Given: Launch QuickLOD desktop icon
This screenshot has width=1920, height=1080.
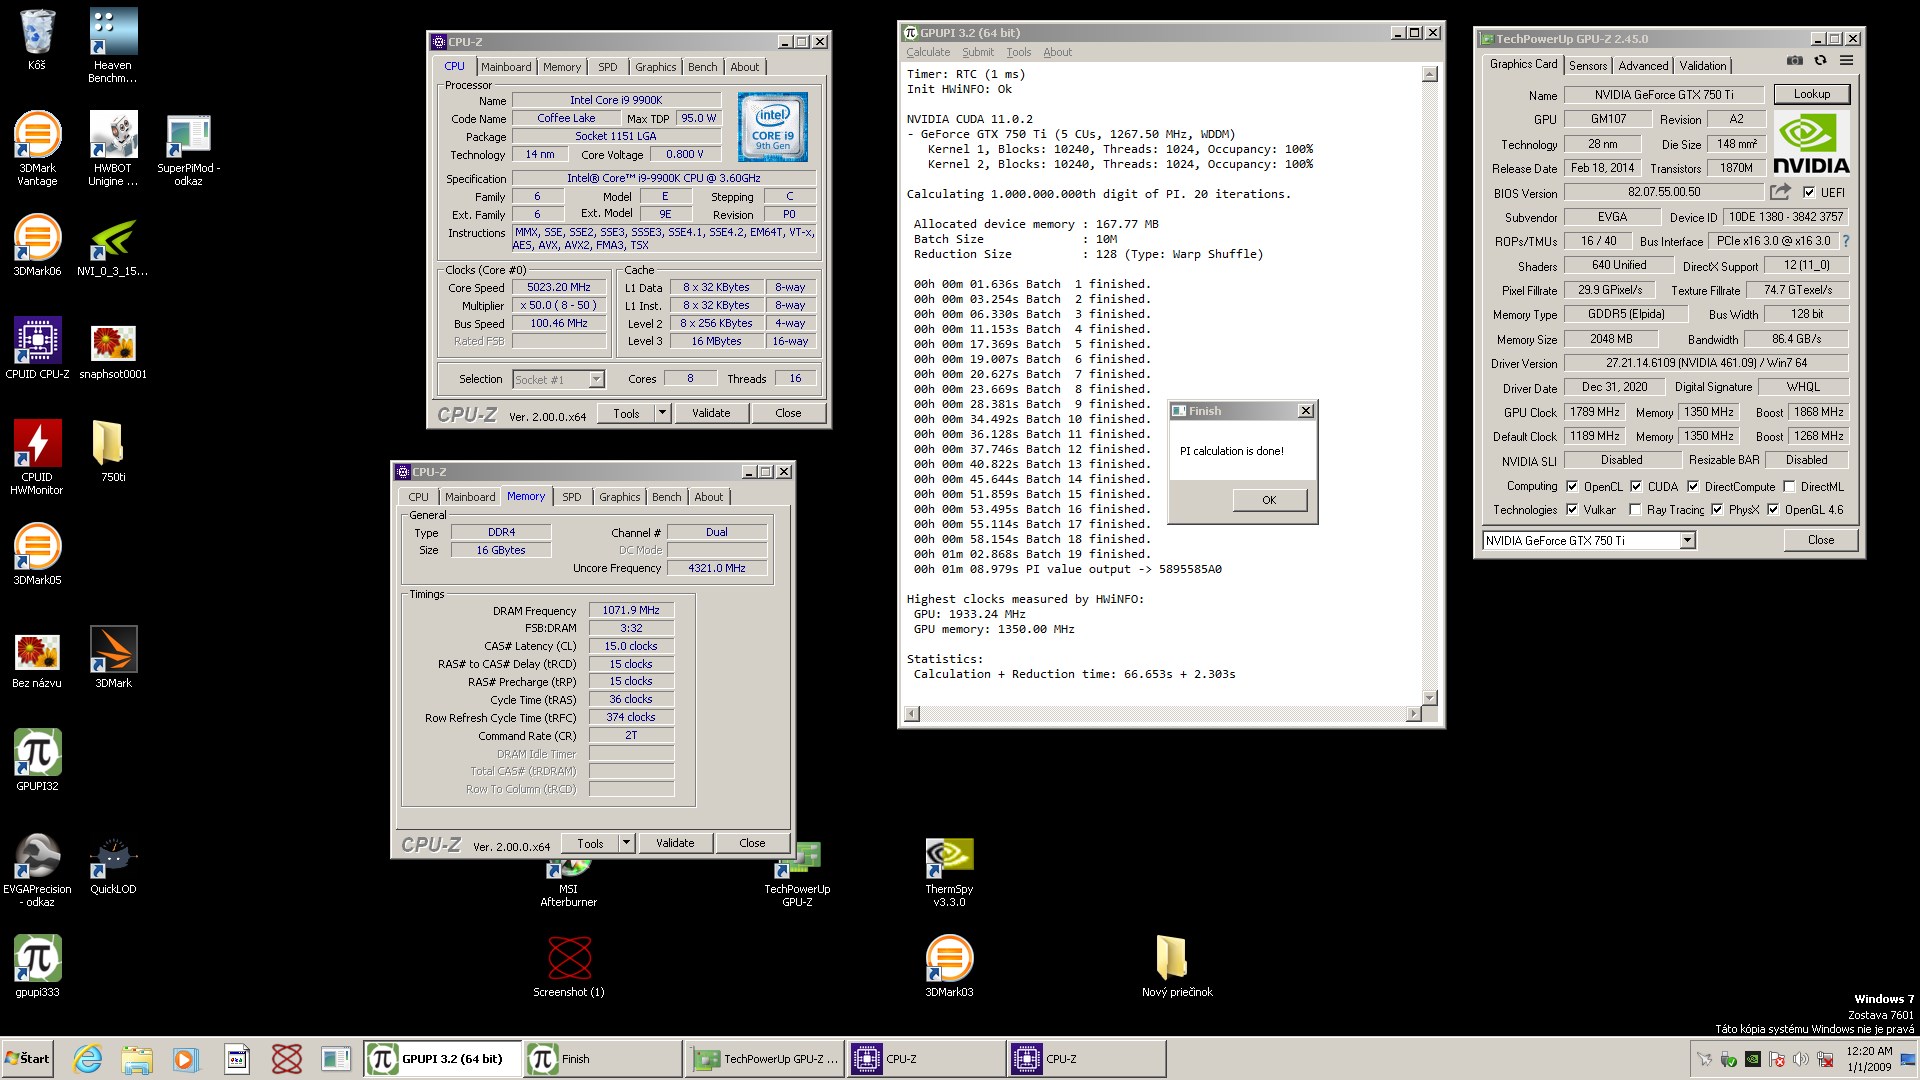Looking at the screenshot, I should click(113, 863).
